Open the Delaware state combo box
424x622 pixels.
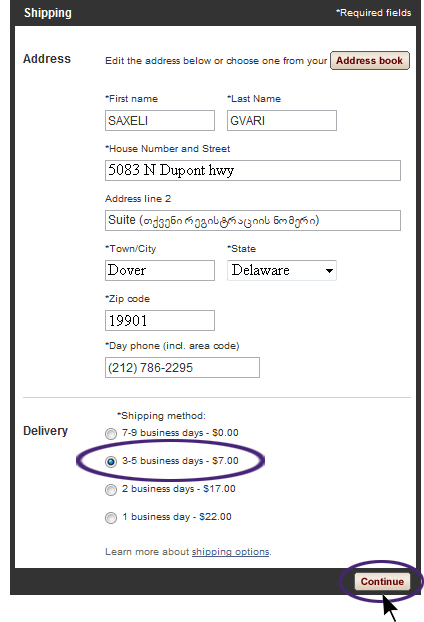pos(282,271)
